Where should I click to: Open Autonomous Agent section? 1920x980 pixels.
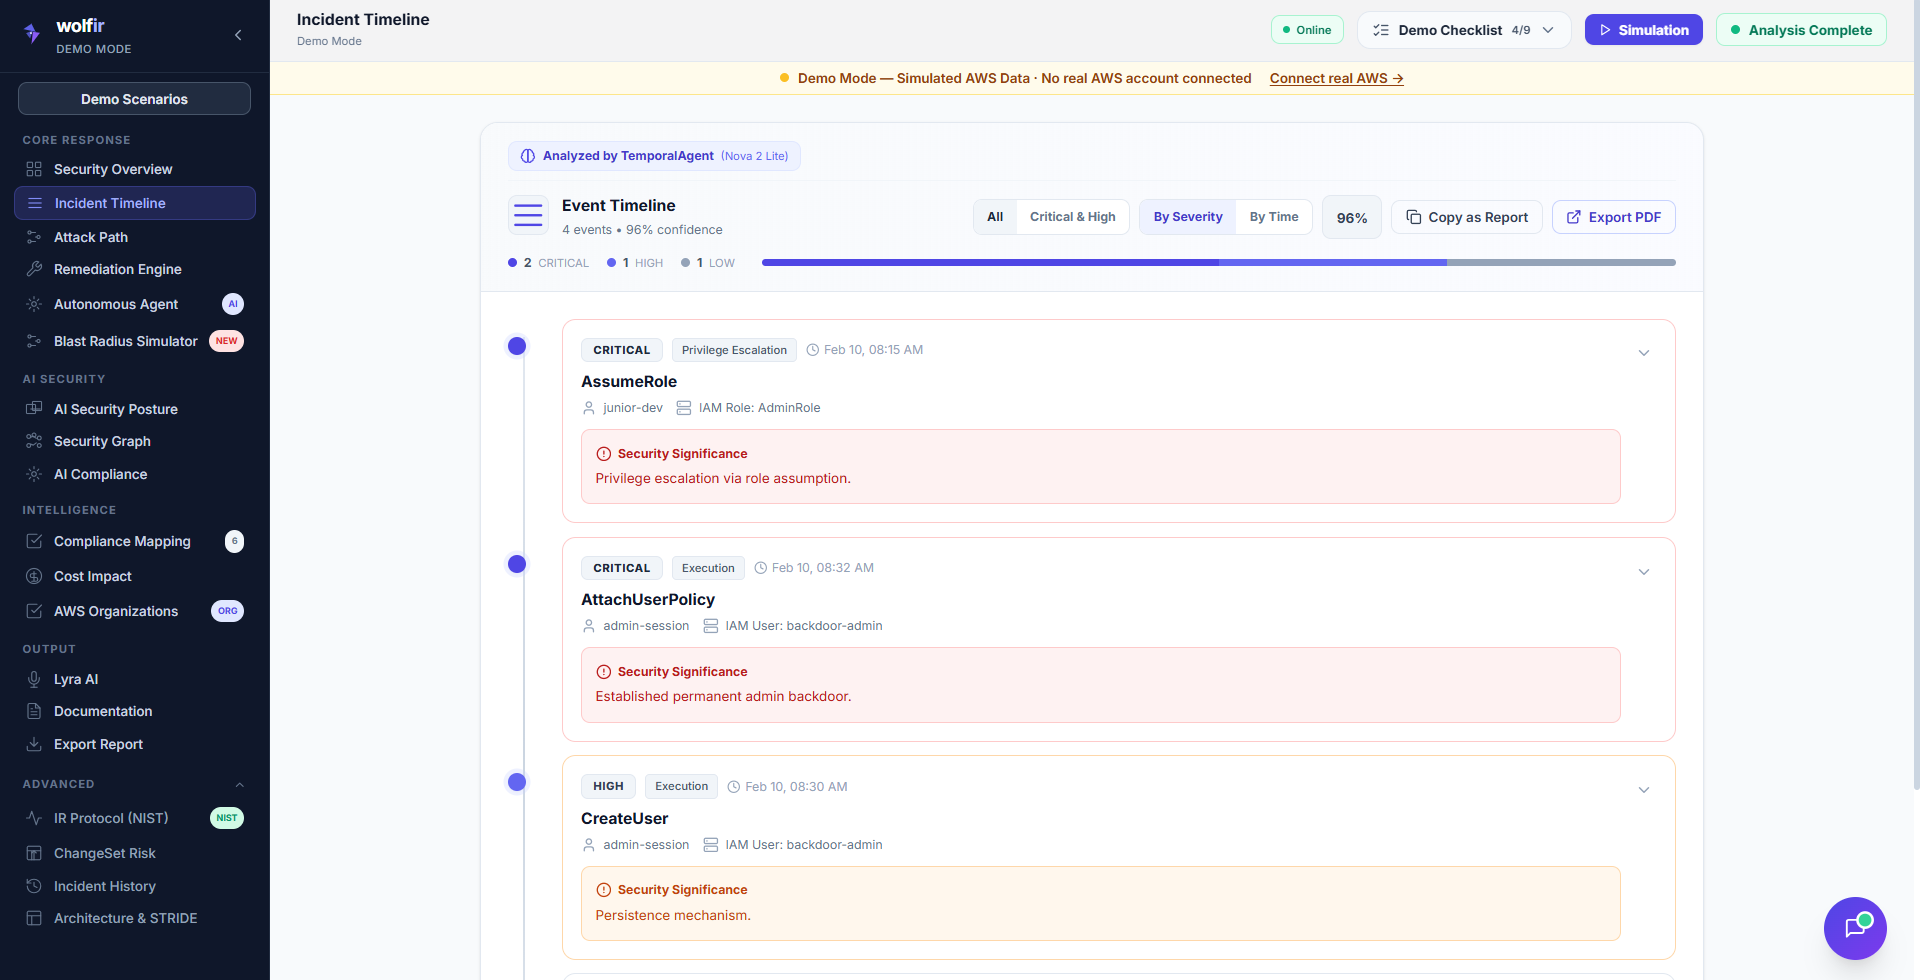click(x=135, y=304)
